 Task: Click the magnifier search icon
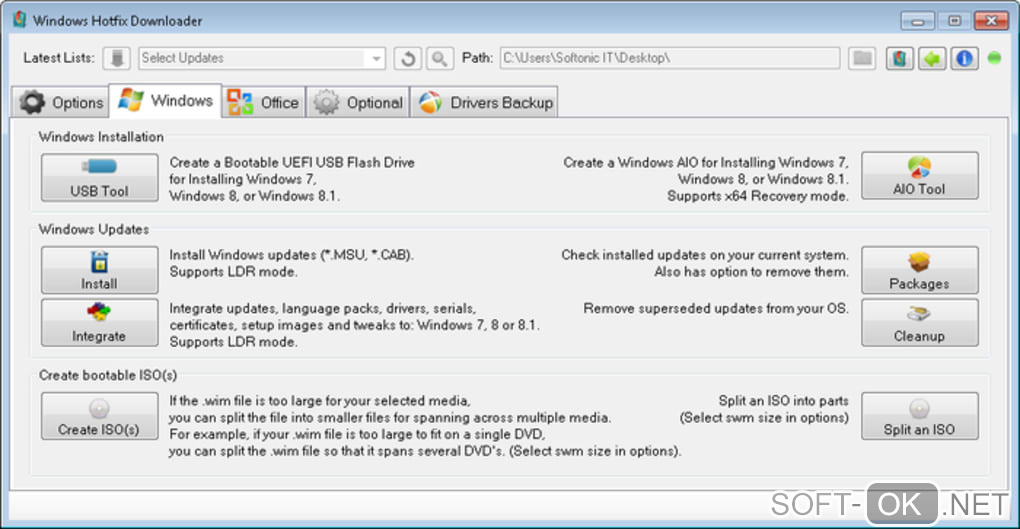pos(440,59)
